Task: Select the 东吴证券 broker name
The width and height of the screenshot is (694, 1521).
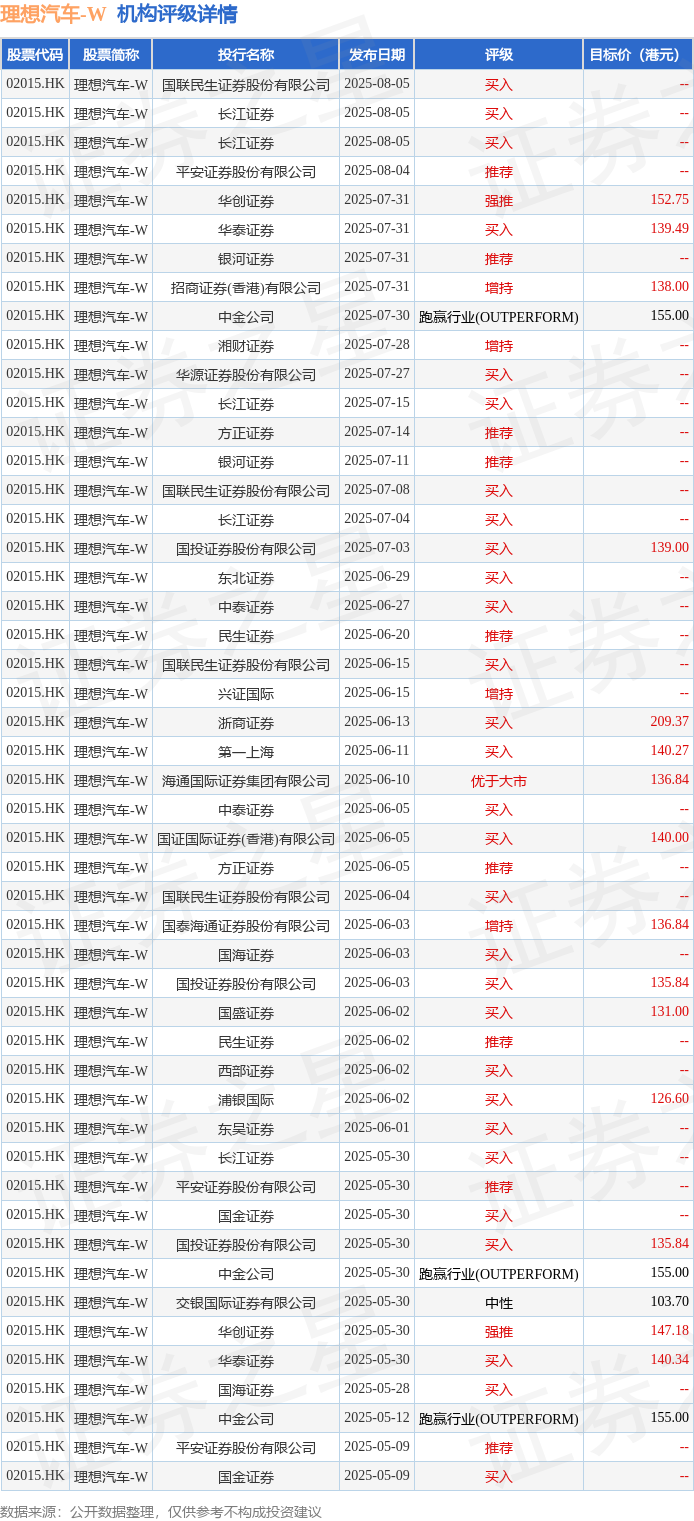Action: (x=246, y=1129)
